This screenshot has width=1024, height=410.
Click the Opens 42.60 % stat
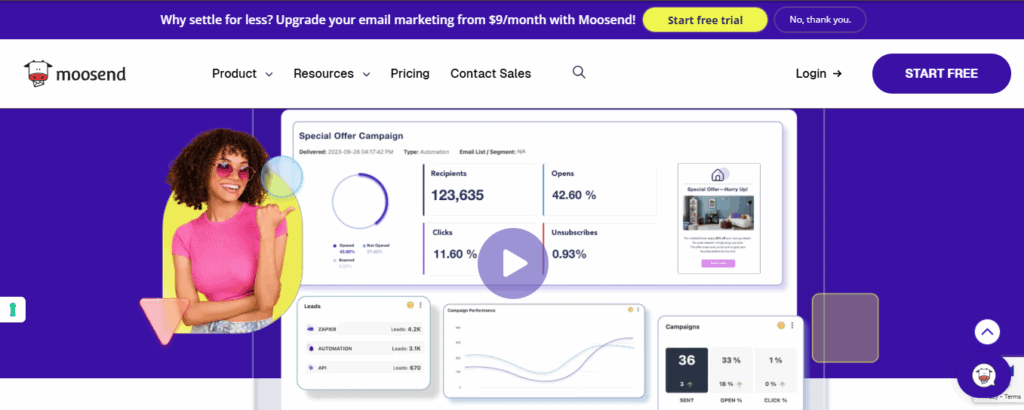(x=600, y=189)
